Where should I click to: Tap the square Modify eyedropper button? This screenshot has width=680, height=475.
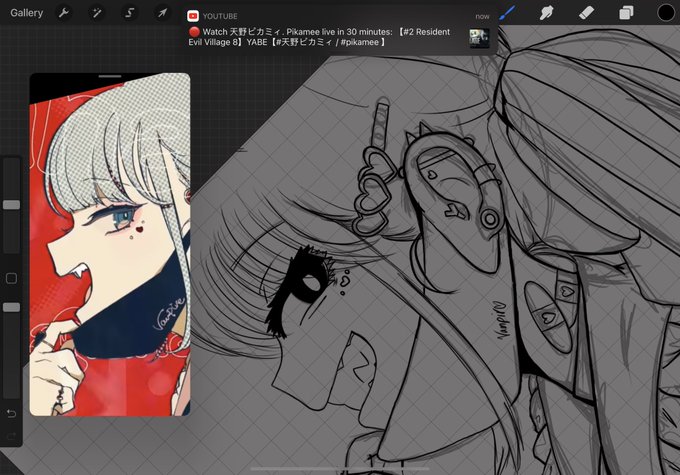coord(12,278)
